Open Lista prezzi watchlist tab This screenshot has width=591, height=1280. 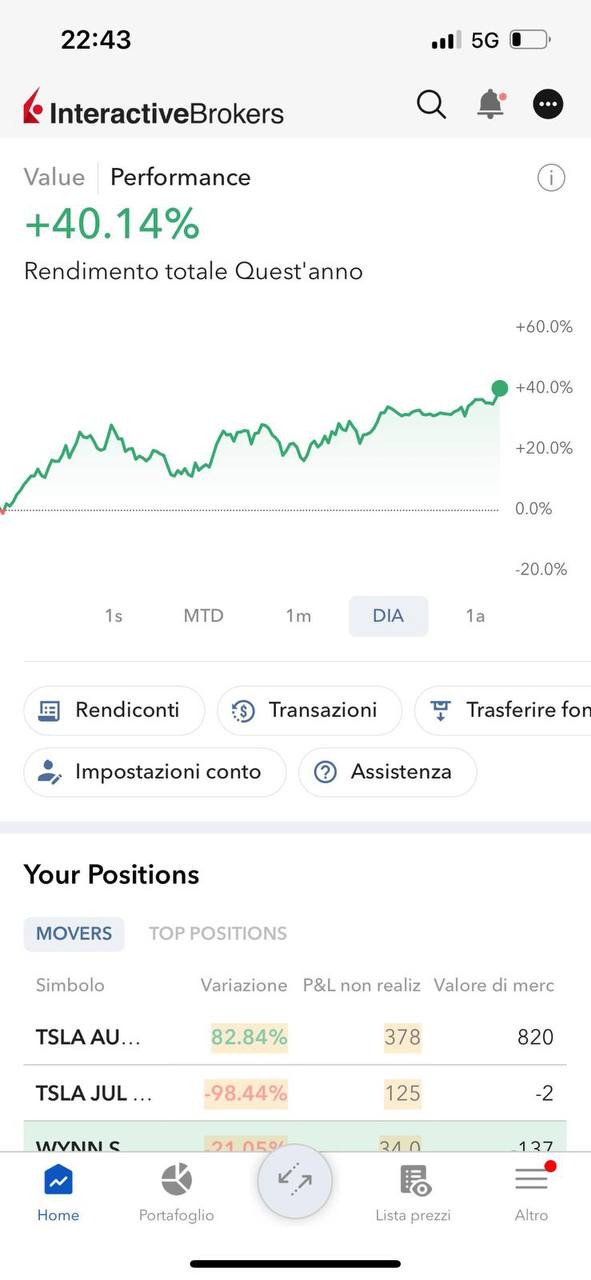coord(413,1193)
